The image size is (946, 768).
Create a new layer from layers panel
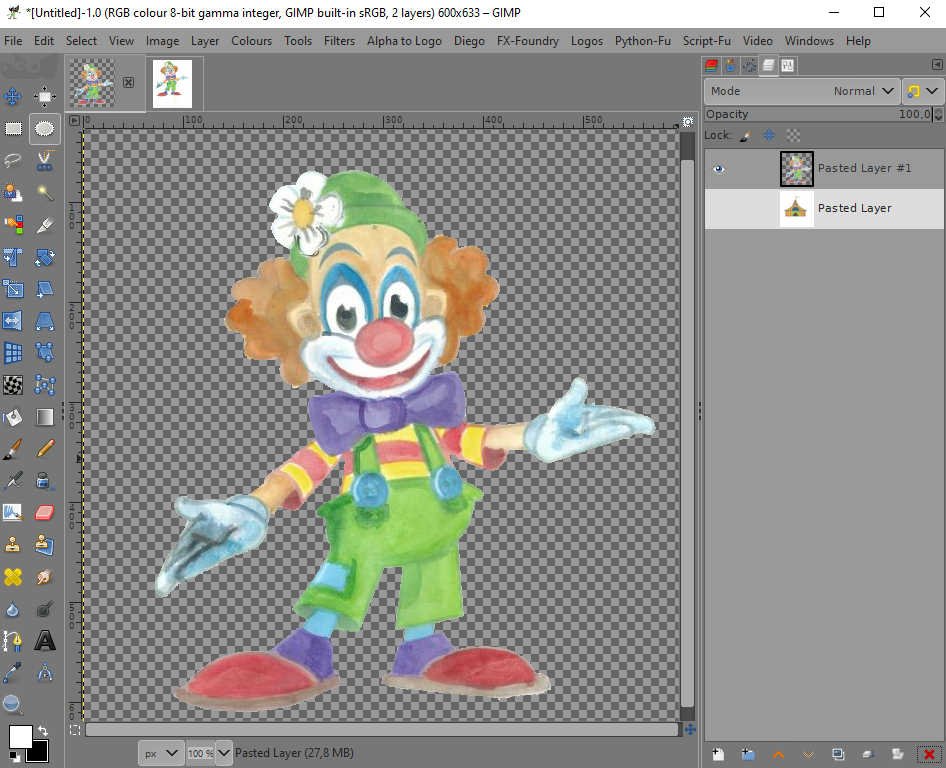pyautogui.click(x=717, y=753)
